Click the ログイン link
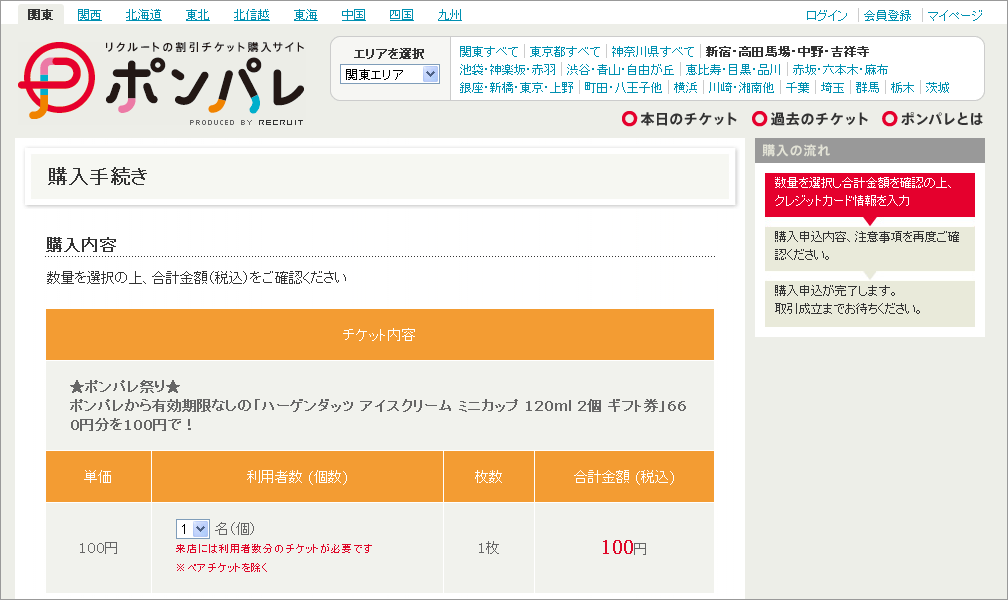Viewport: 1008px width, 600px height. click(827, 15)
